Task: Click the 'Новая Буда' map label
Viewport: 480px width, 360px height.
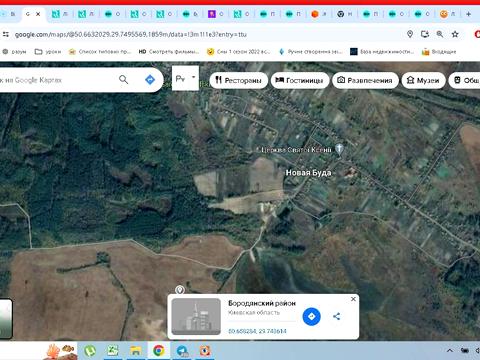Action: click(308, 173)
